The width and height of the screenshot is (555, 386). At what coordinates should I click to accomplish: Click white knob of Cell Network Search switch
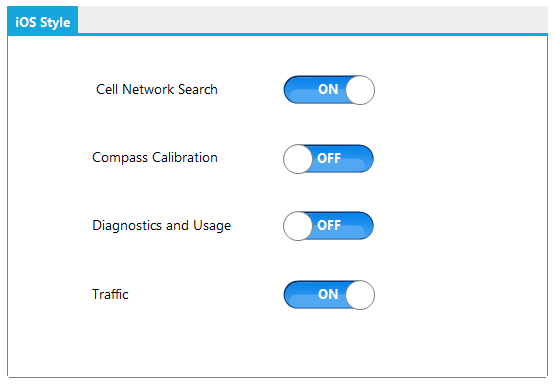click(x=360, y=90)
